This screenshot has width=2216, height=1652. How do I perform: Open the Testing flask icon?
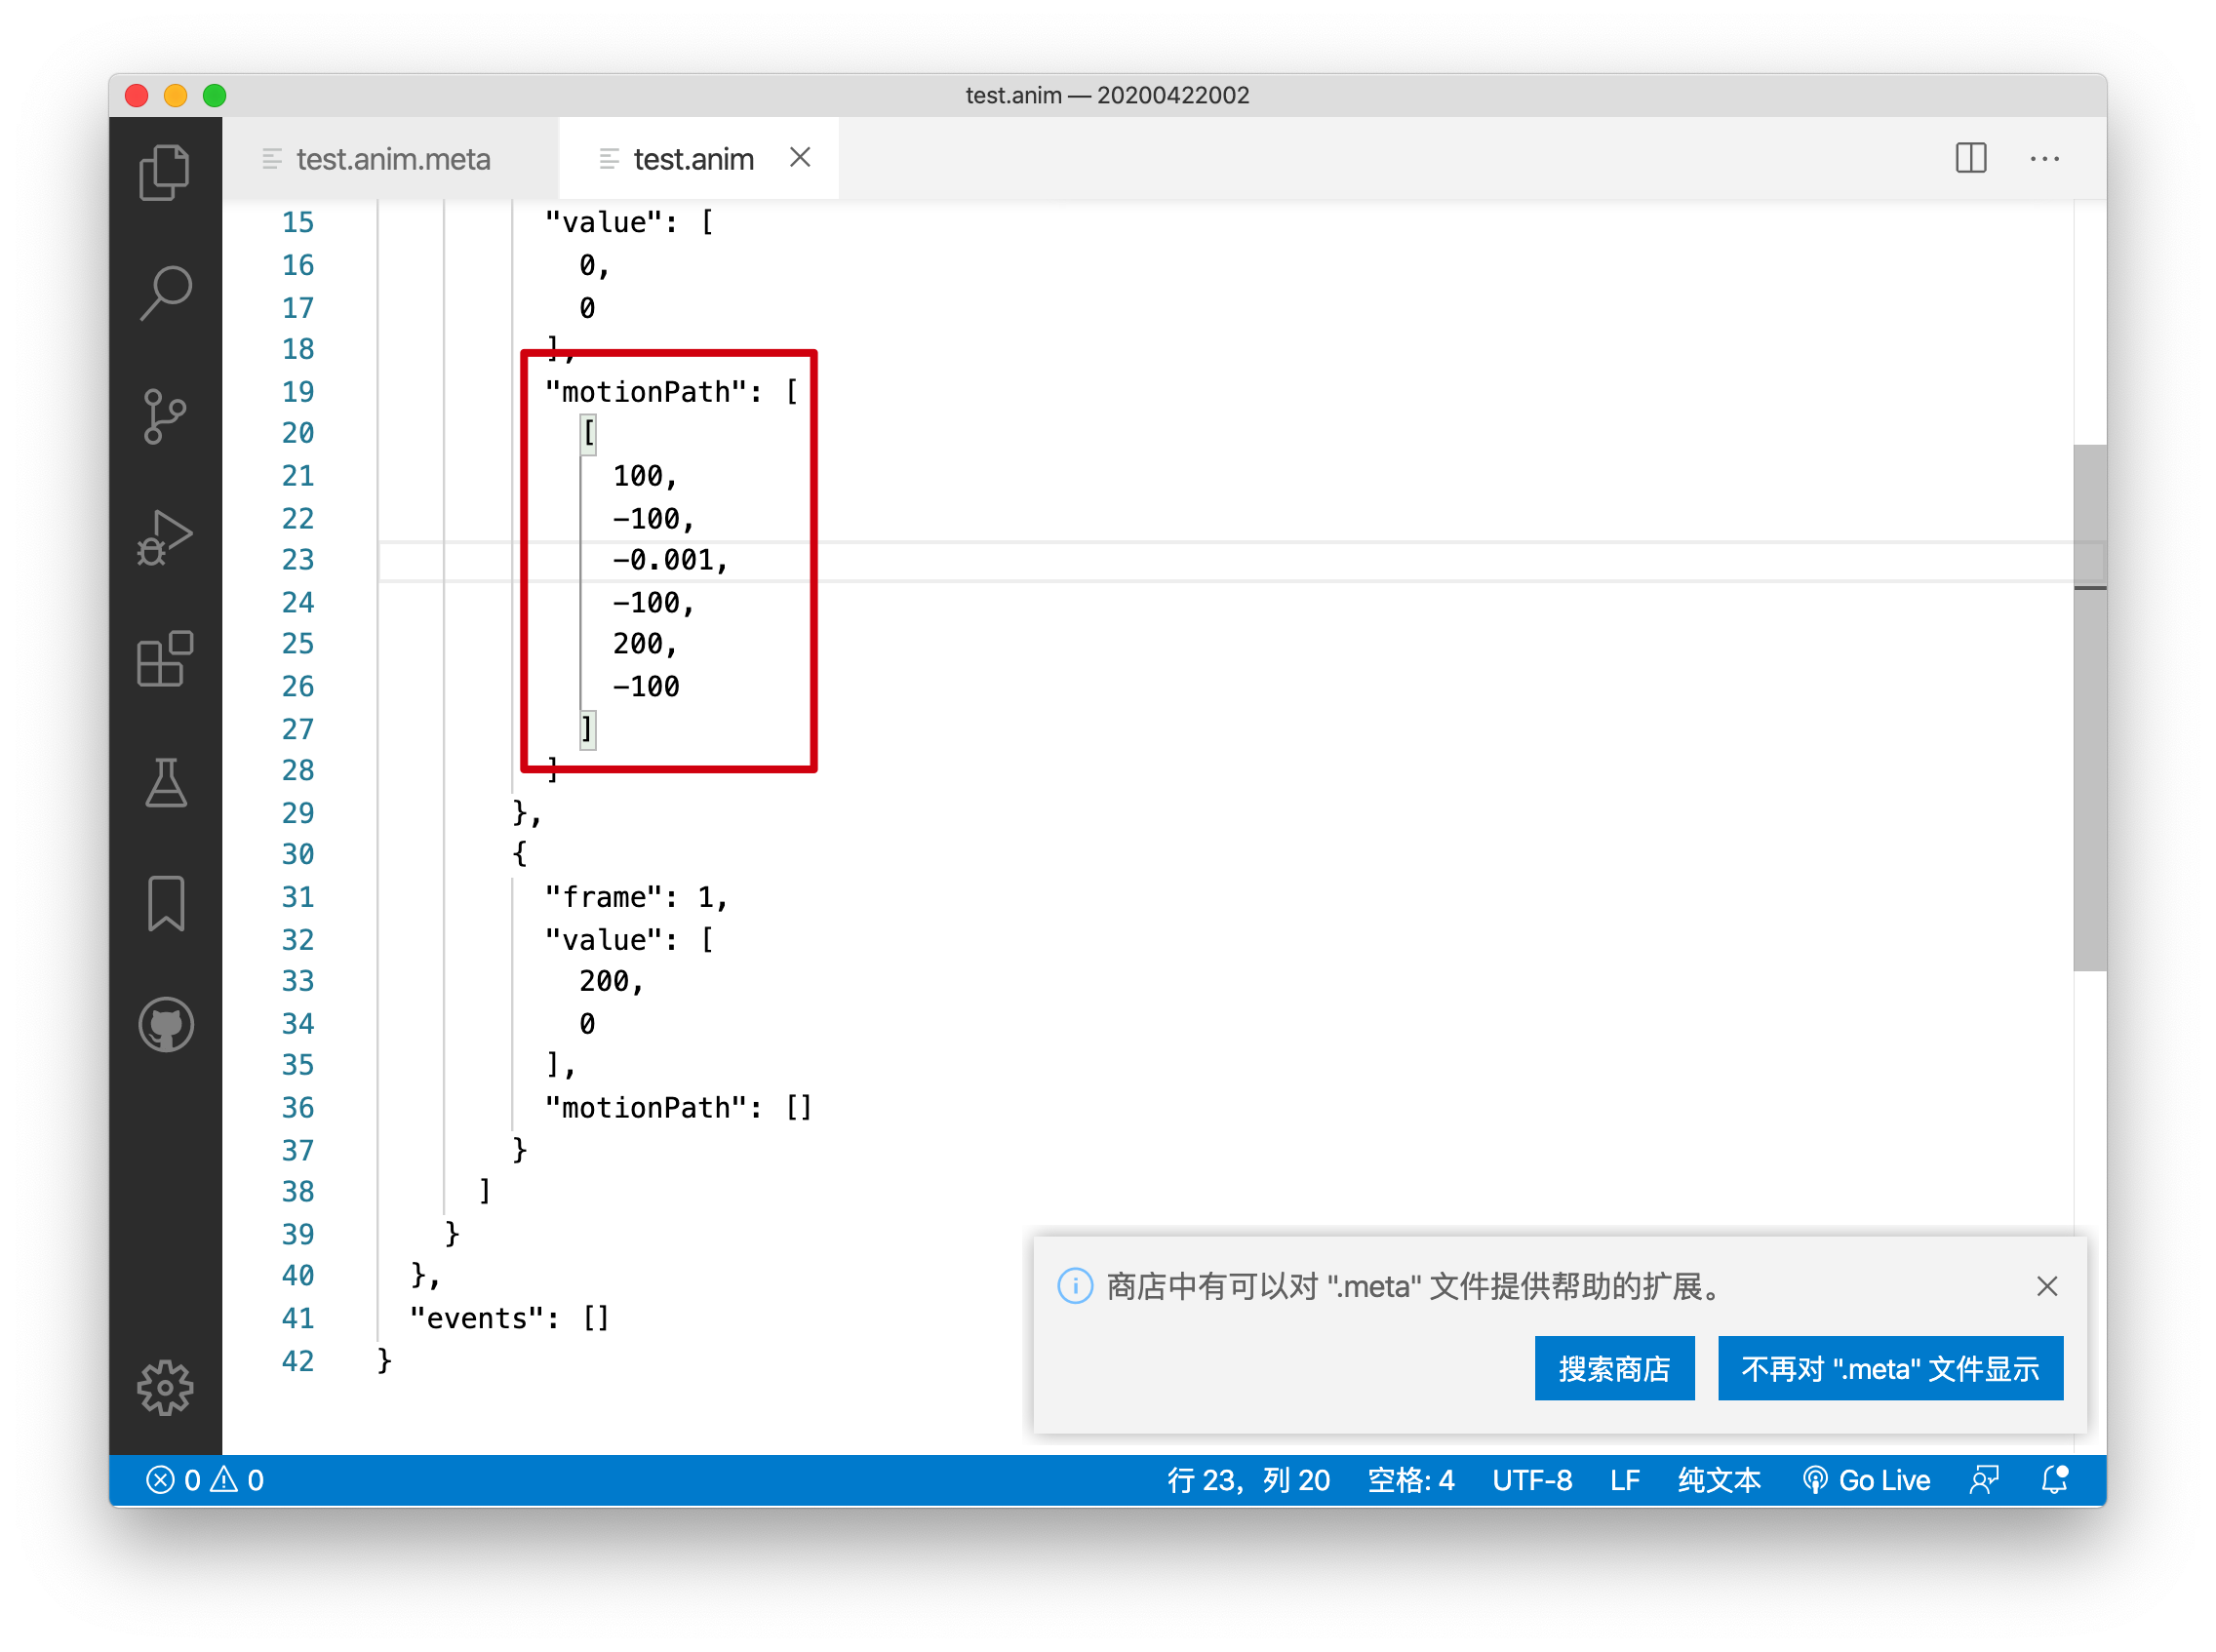165,782
